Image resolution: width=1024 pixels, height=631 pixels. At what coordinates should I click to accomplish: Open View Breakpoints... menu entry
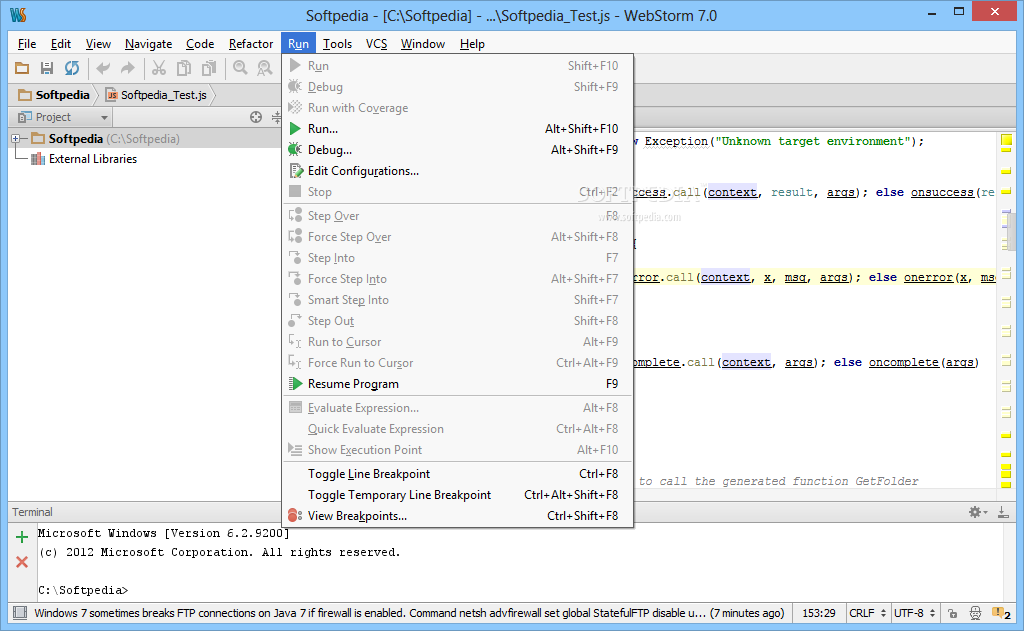[x=458, y=515]
